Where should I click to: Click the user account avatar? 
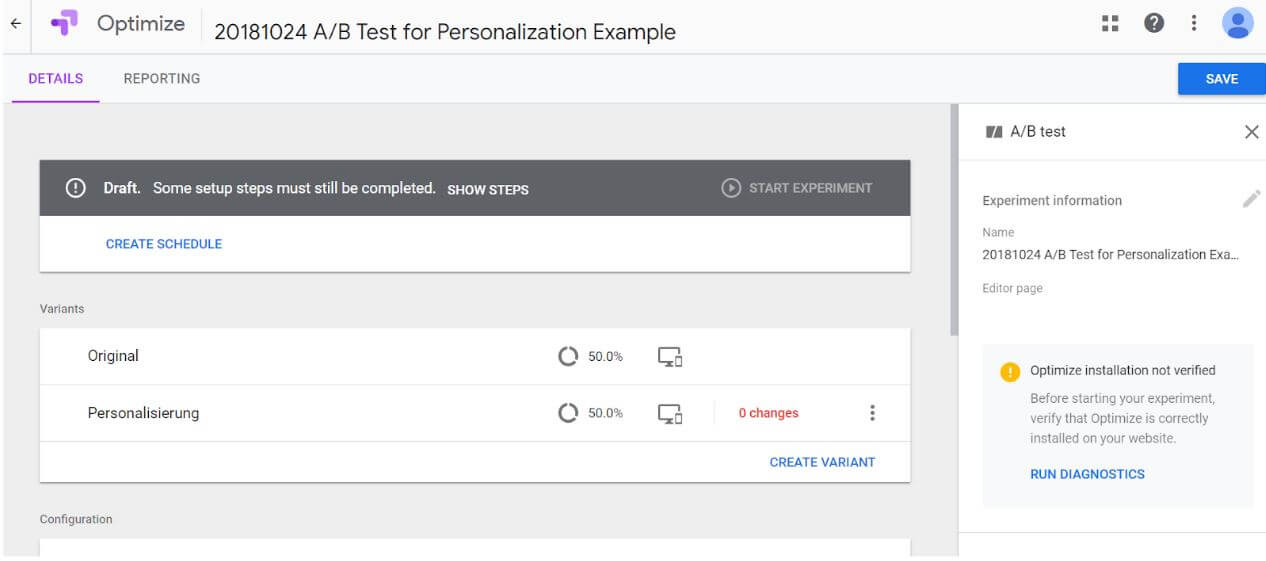click(x=1238, y=23)
